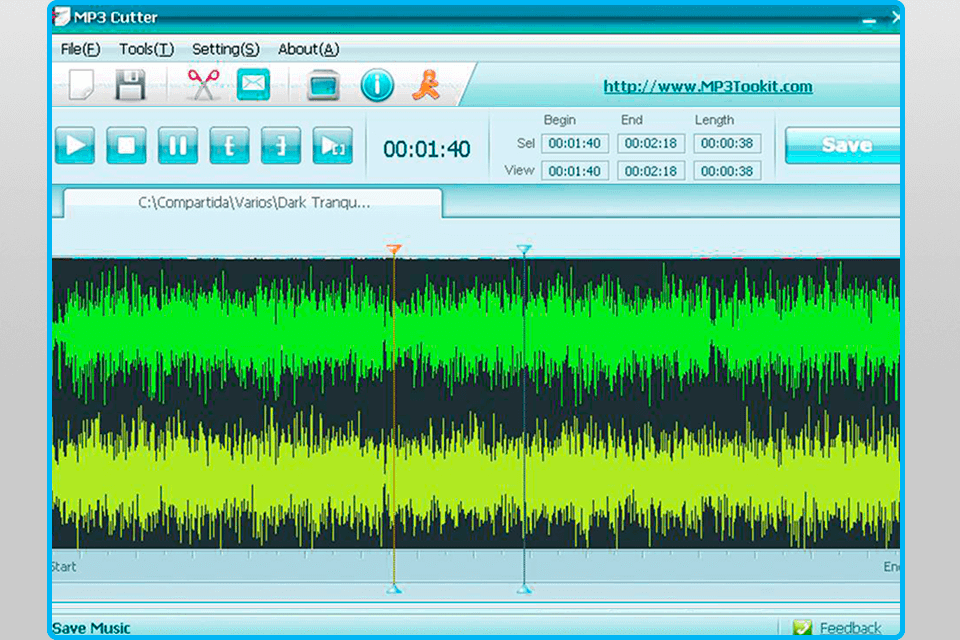960x640 pixels.
Task: Click the orange running man icon
Action: click(425, 85)
